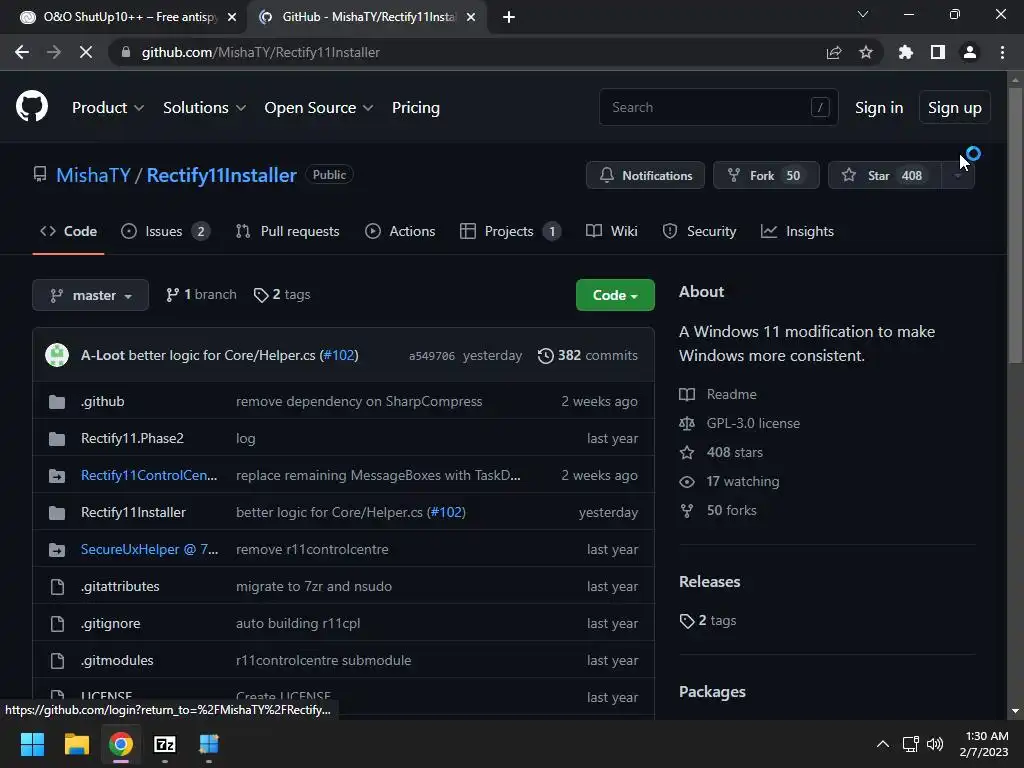
Task: Click the tab search chevron in the title bar
Action: coord(863,14)
